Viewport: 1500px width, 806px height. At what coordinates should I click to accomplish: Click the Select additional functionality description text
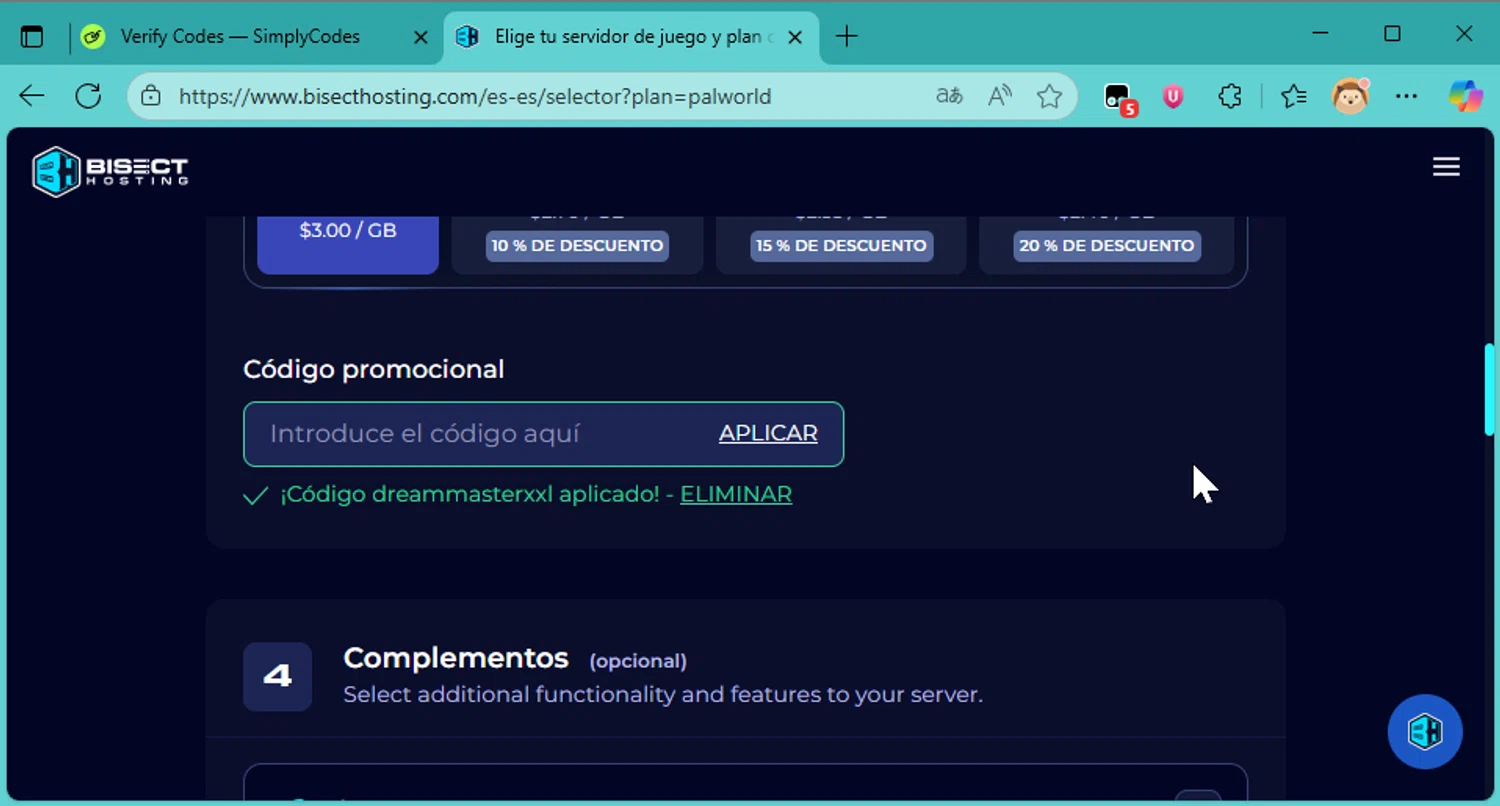pos(663,694)
